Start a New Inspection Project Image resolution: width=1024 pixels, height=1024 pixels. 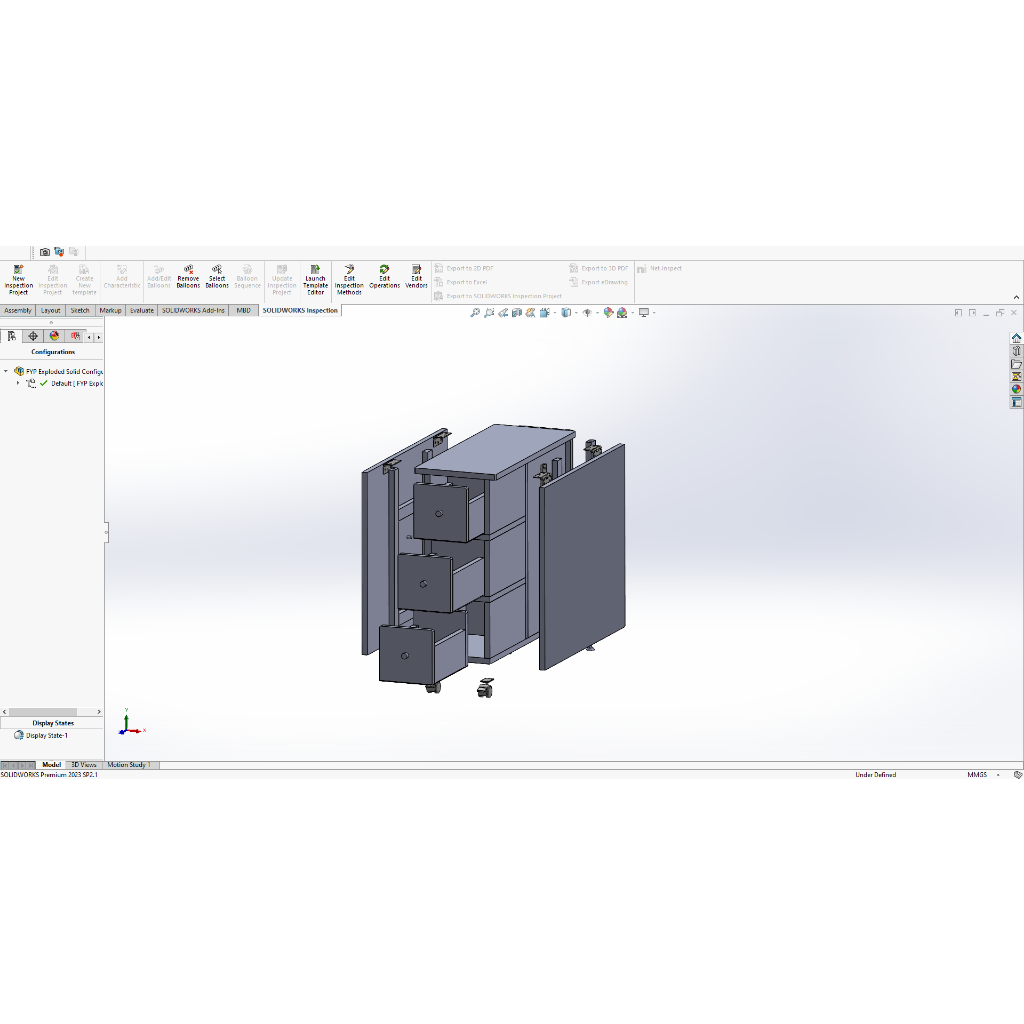pyautogui.click(x=18, y=280)
